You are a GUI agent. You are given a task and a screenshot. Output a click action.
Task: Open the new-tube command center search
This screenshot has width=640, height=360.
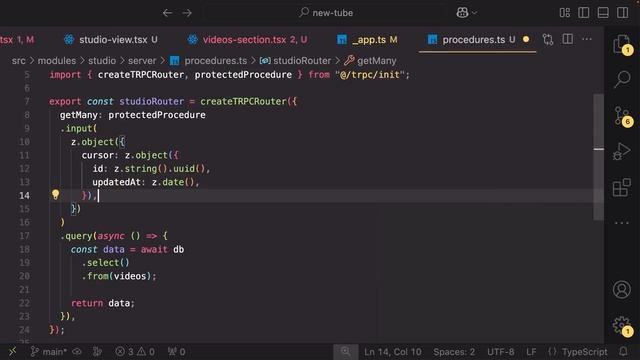(x=326, y=13)
